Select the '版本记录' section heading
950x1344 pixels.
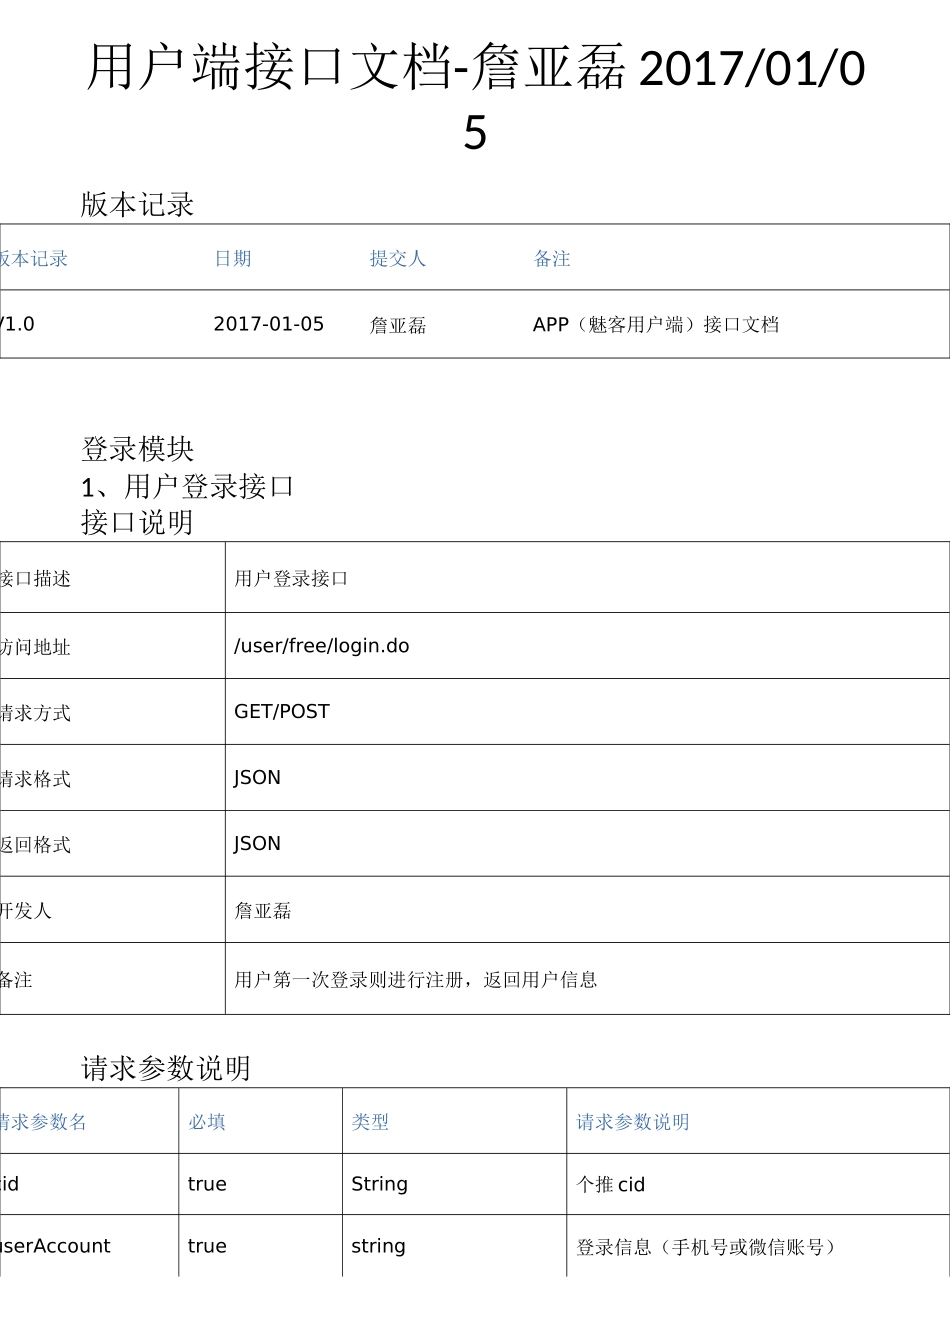(137, 205)
